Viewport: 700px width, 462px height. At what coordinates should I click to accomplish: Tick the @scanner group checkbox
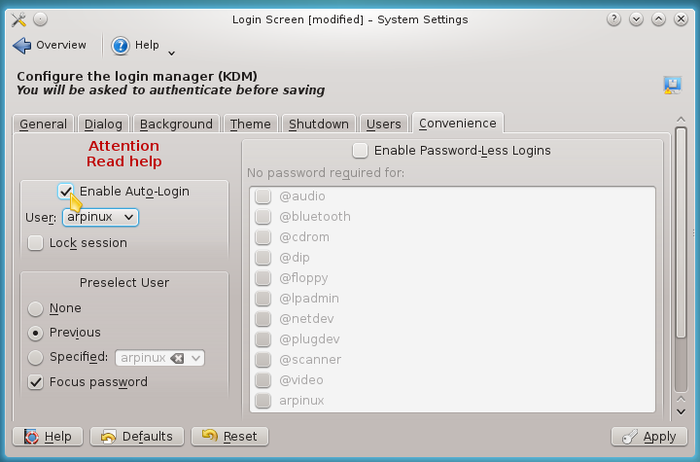pyautogui.click(x=263, y=360)
